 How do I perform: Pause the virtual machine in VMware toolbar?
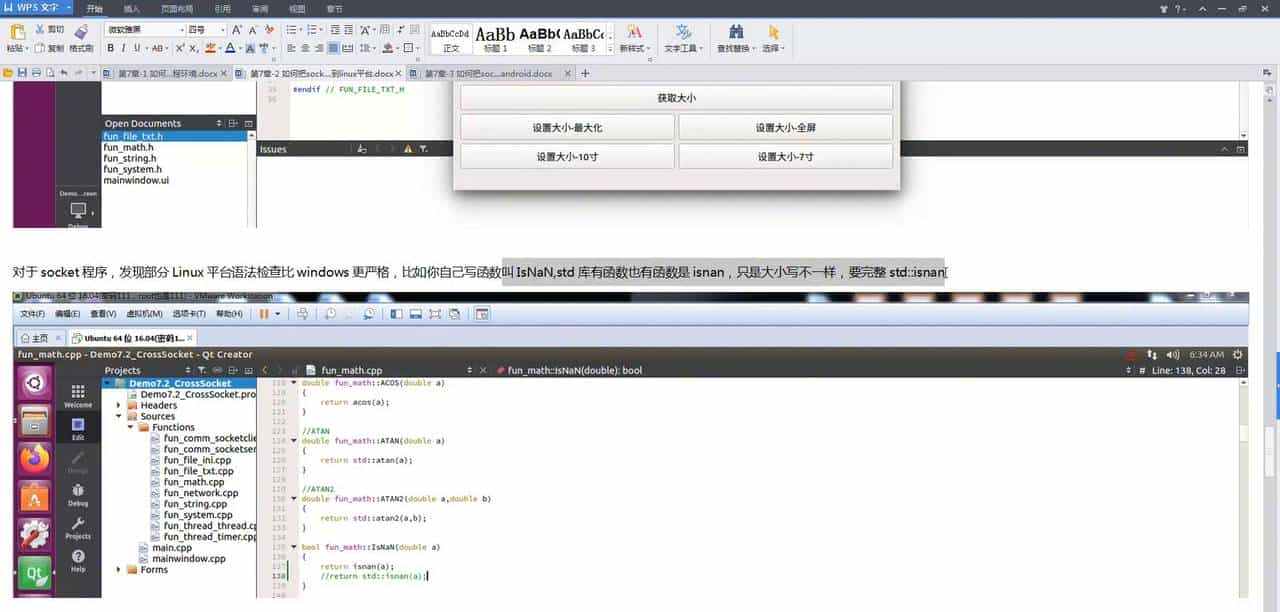point(262,313)
